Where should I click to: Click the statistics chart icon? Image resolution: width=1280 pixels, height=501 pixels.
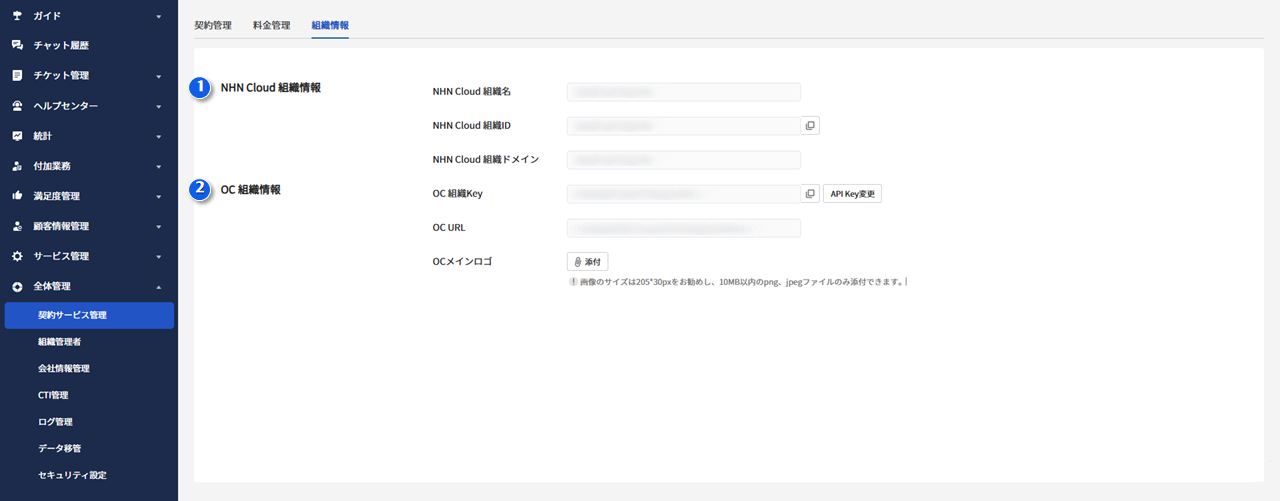pos(17,136)
